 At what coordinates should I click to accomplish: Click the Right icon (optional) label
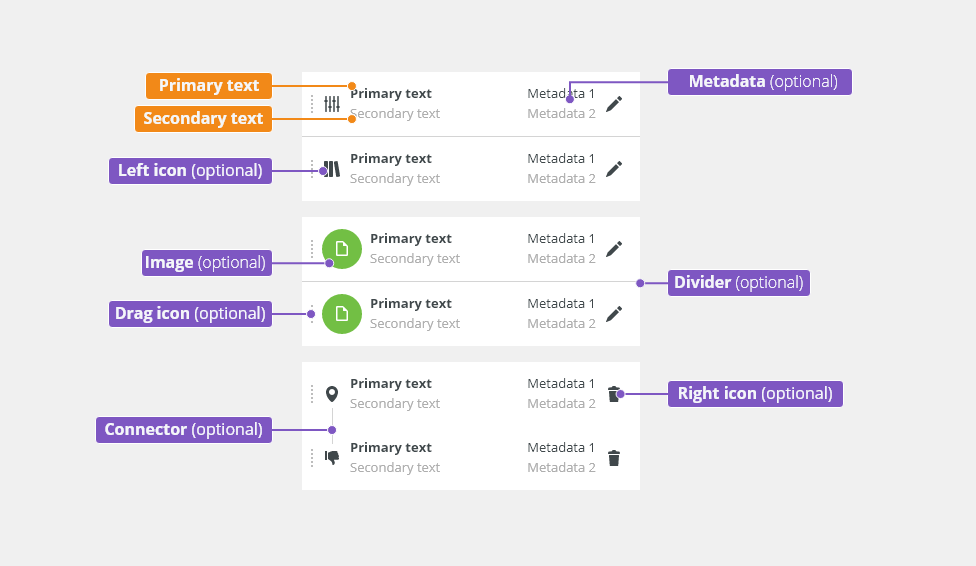tap(755, 394)
